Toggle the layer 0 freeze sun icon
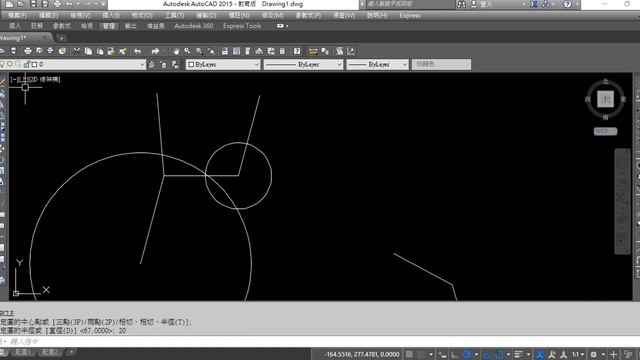Screen dimensions: 640x360 [10, 64]
